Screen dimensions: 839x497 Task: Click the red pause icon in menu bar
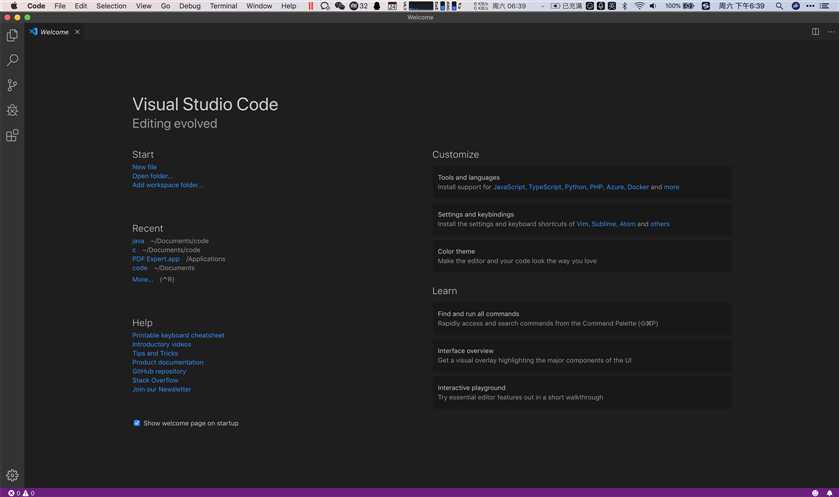click(x=310, y=6)
